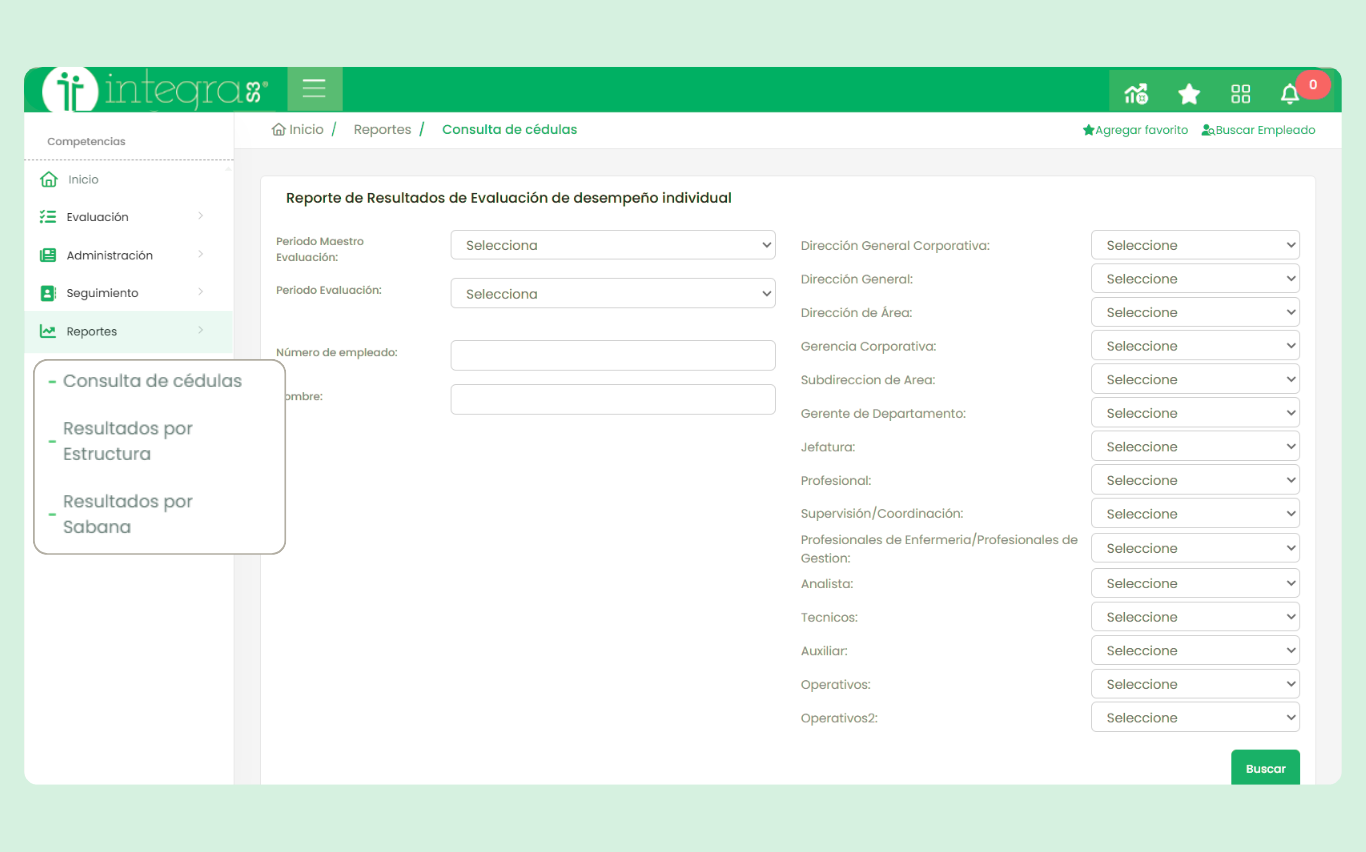
Task: Select Resultados por Estructura submenu item
Action: (x=127, y=441)
